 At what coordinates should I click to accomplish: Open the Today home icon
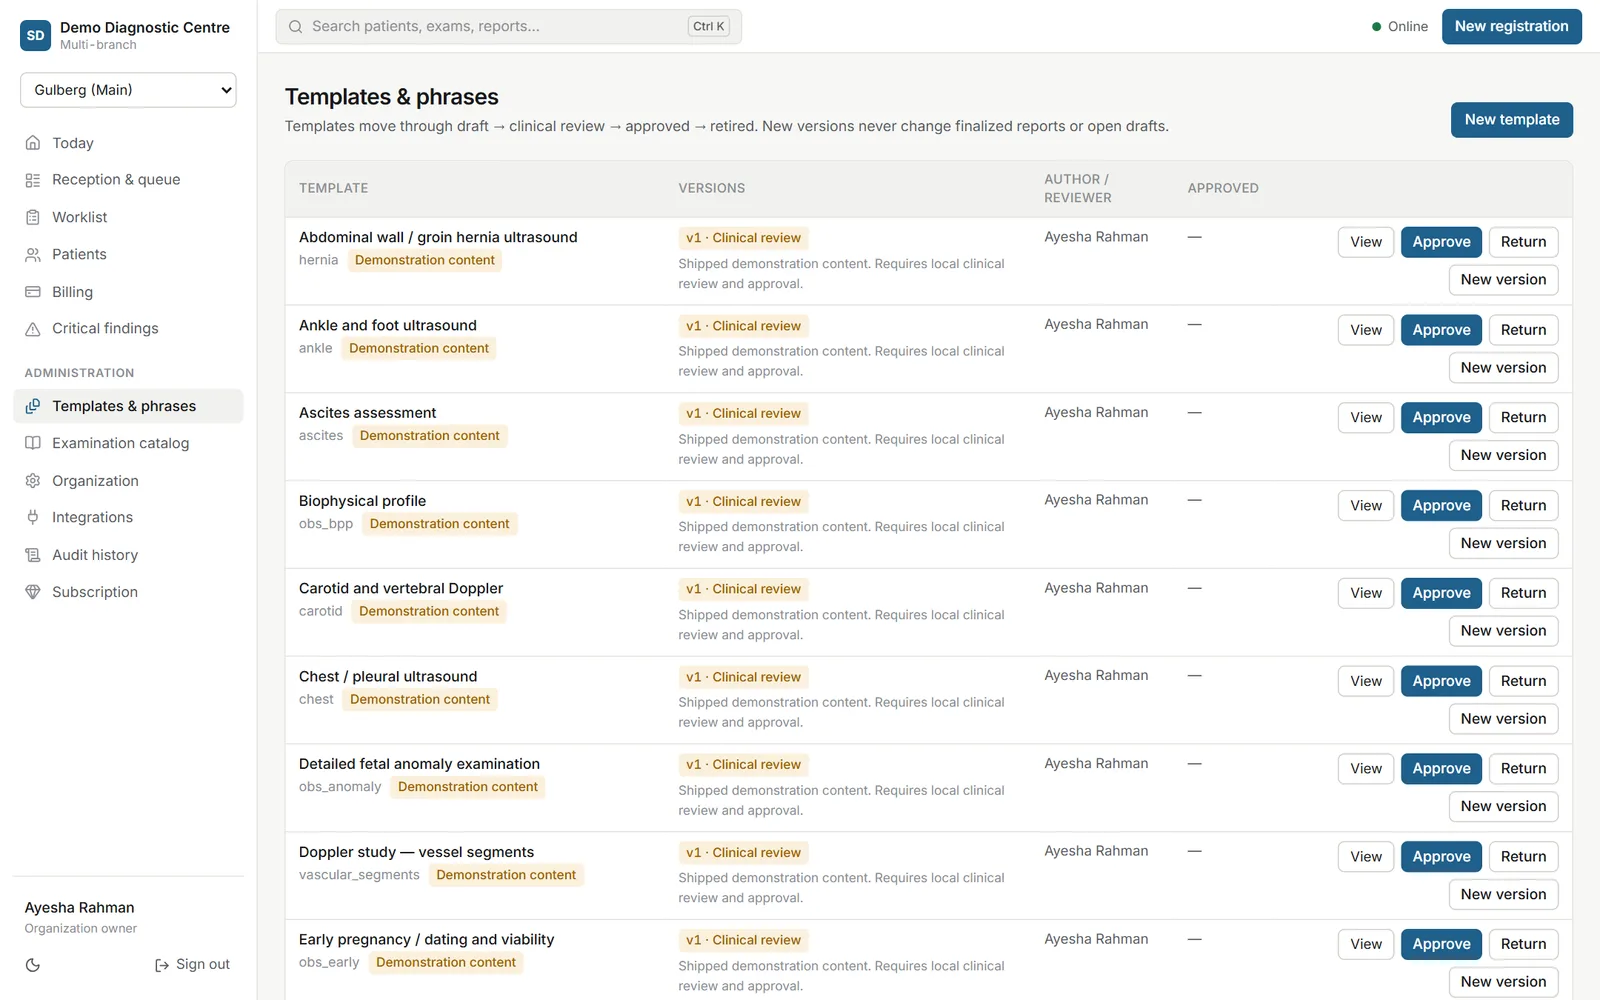[x=33, y=143]
